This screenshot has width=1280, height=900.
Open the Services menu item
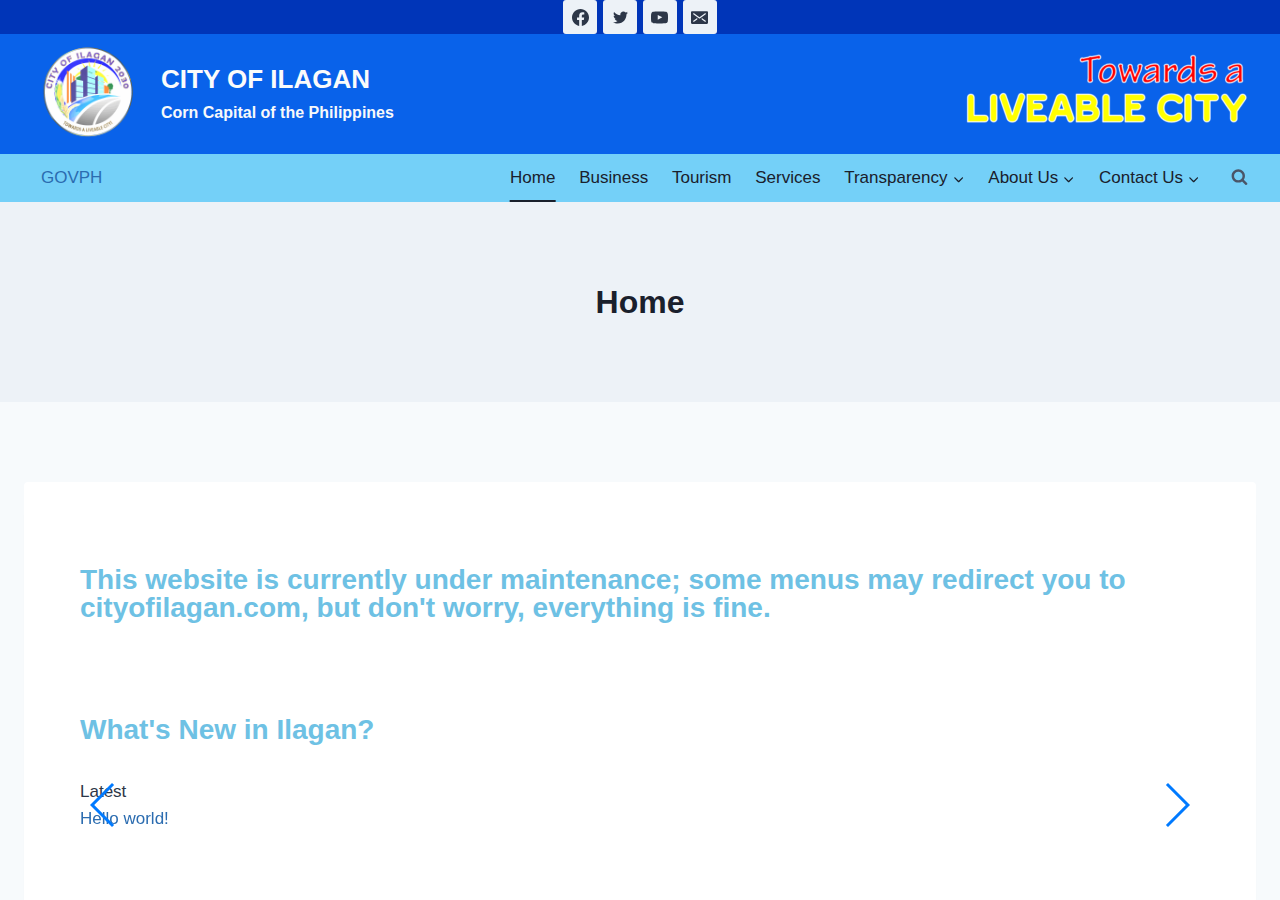click(x=788, y=177)
